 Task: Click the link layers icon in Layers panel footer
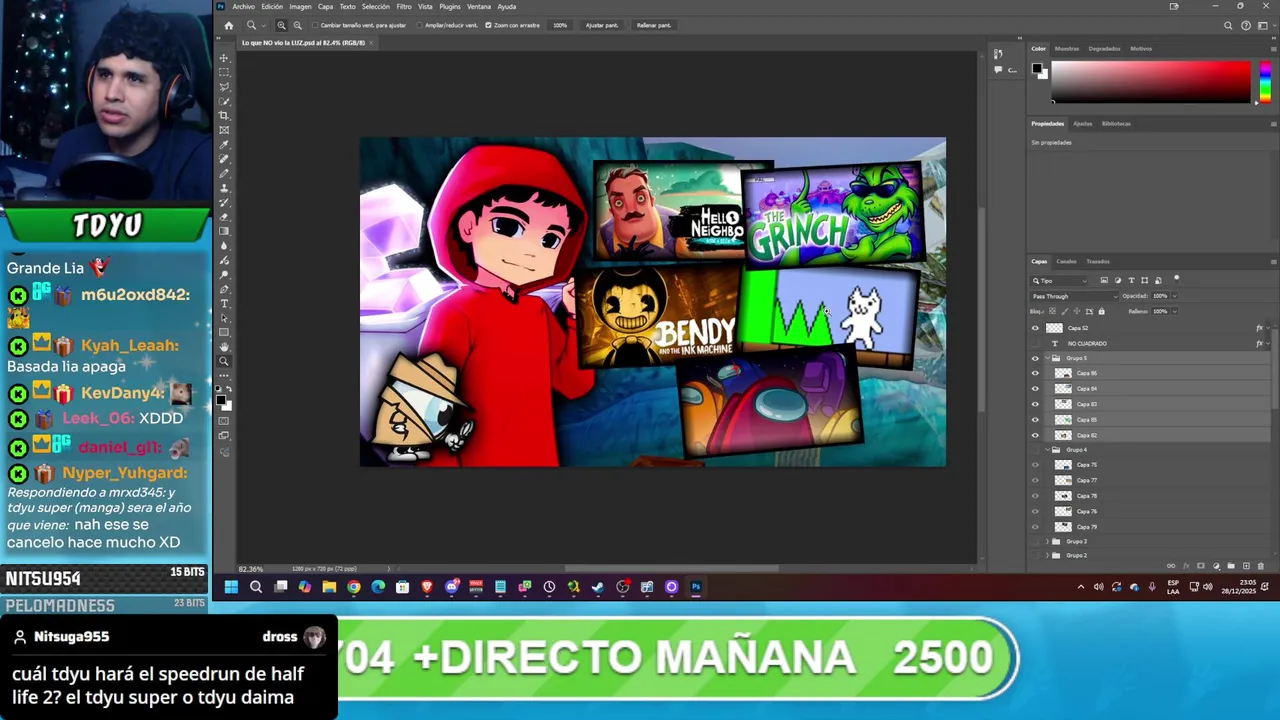coord(1171,566)
